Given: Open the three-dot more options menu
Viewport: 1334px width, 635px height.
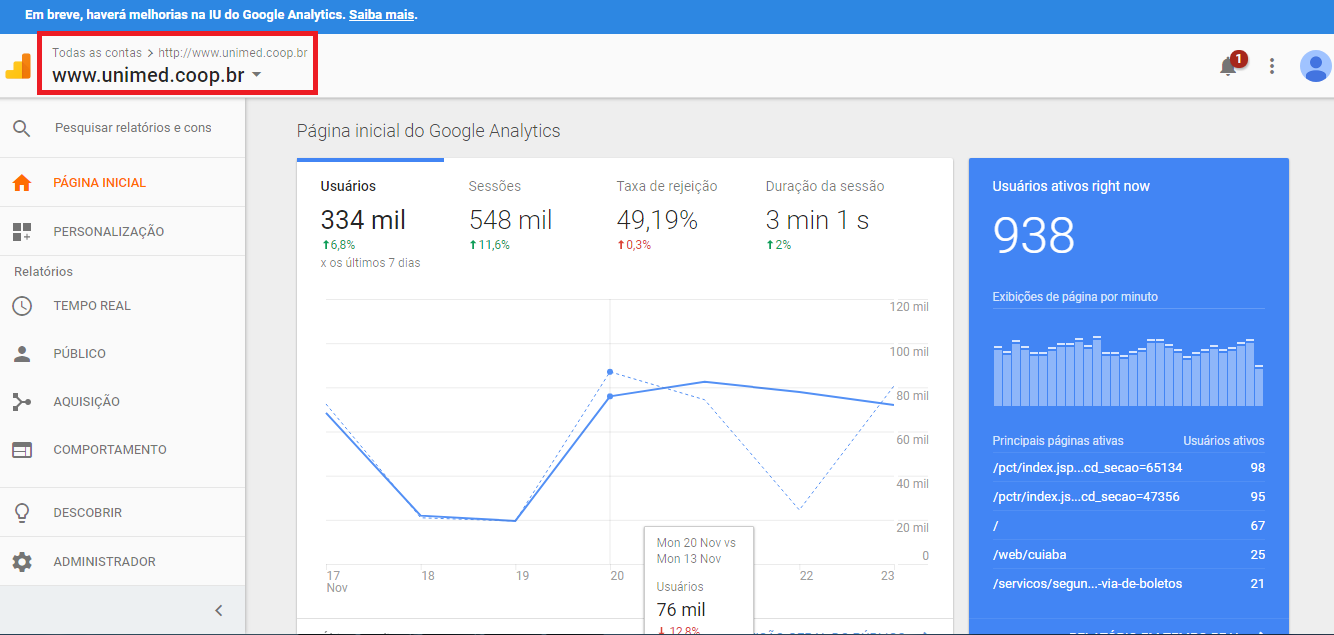Looking at the screenshot, I should [1272, 66].
